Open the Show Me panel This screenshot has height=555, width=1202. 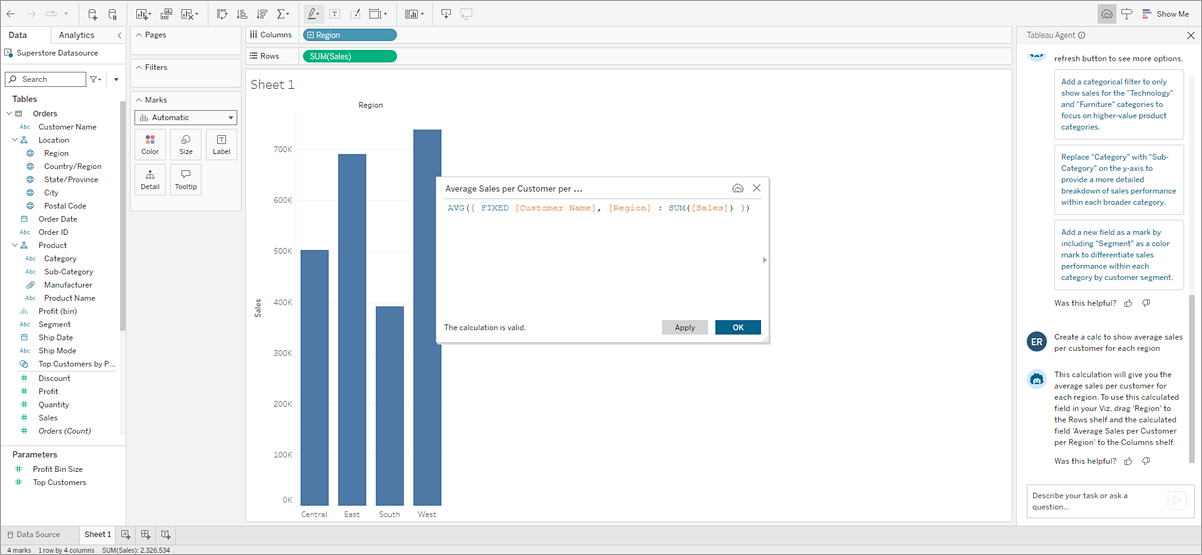tap(1166, 14)
